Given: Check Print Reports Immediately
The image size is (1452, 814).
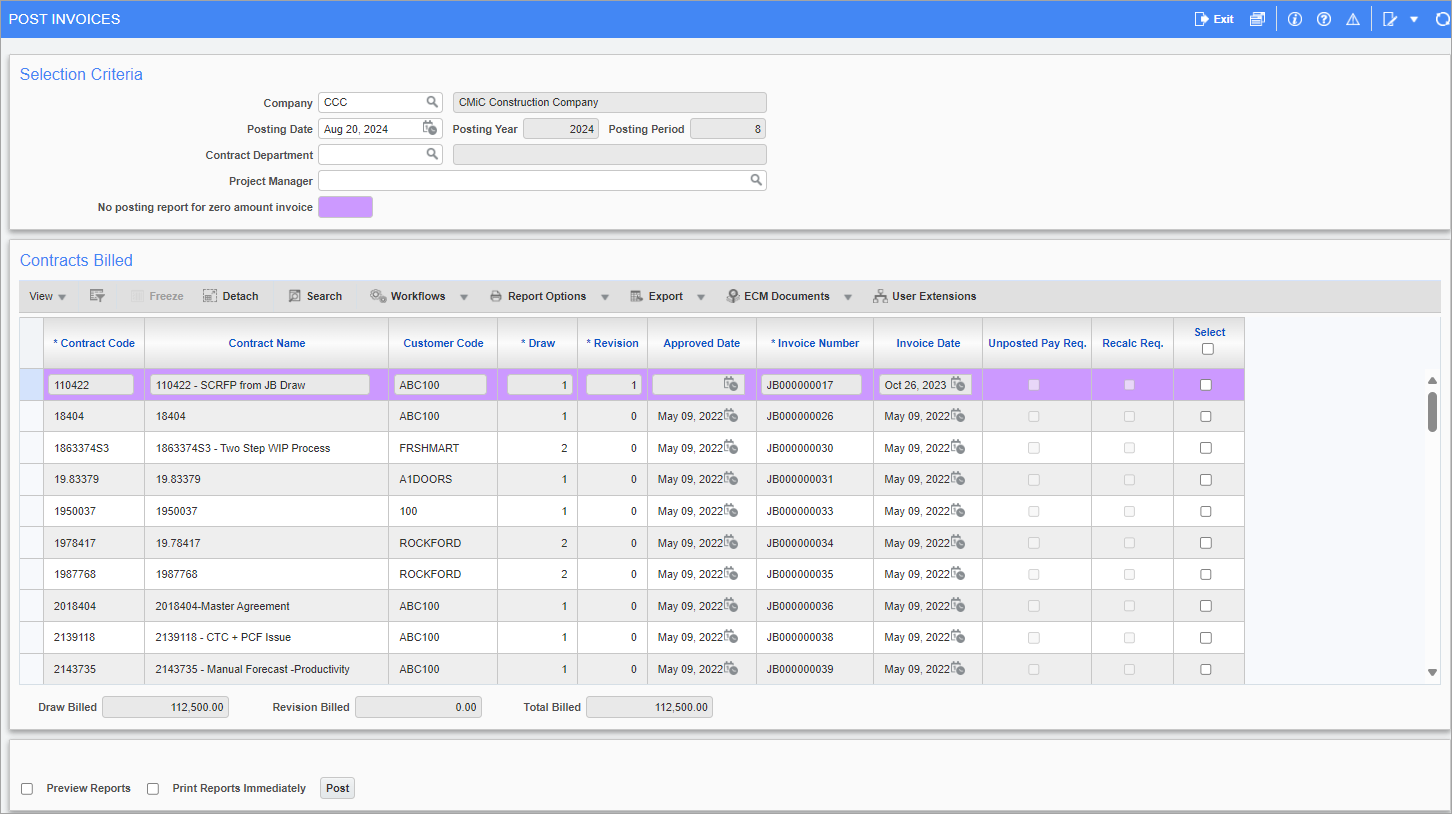Looking at the screenshot, I should click(x=152, y=788).
